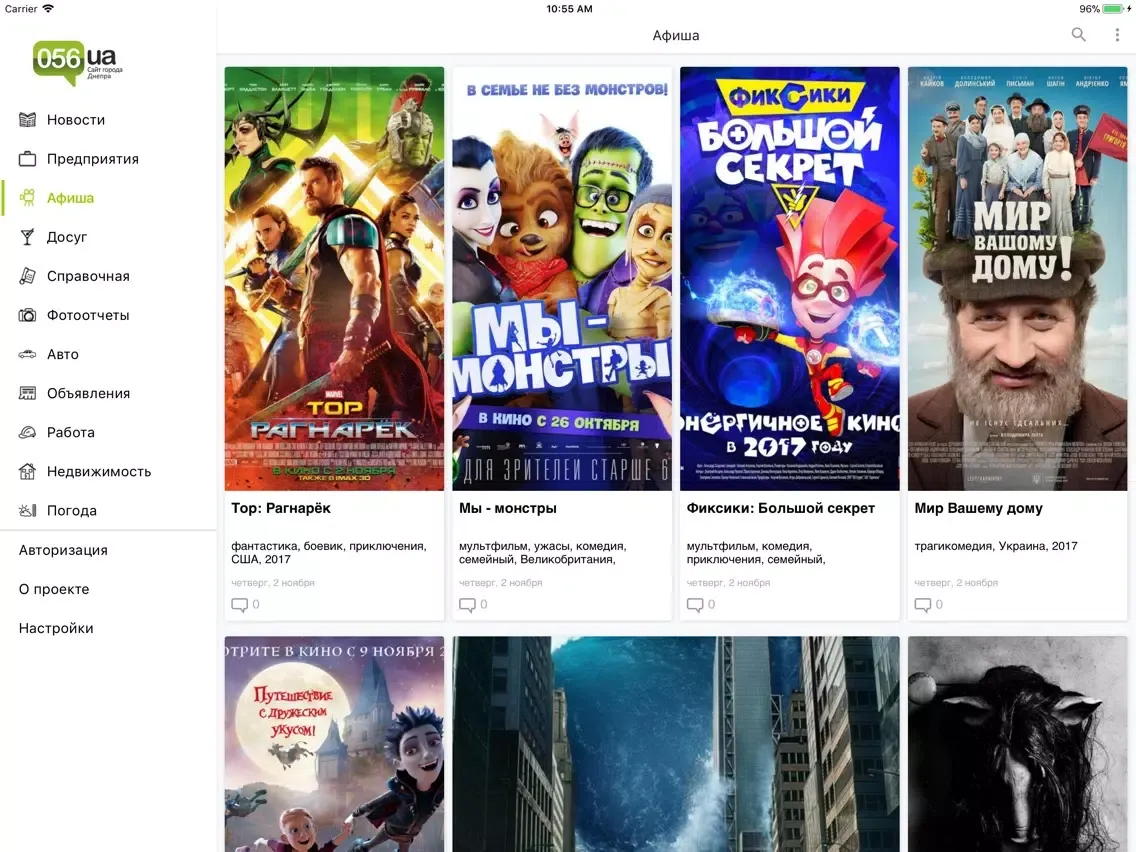Tap the Путешествие с дружеским укусом poster

click(x=334, y=744)
